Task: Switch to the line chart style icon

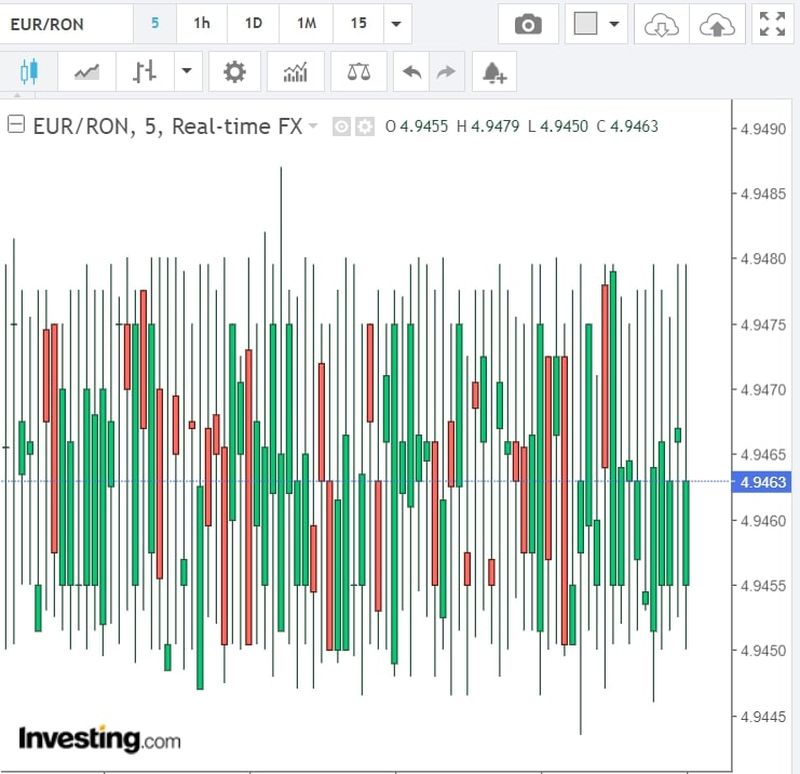Action: pos(86,72)
